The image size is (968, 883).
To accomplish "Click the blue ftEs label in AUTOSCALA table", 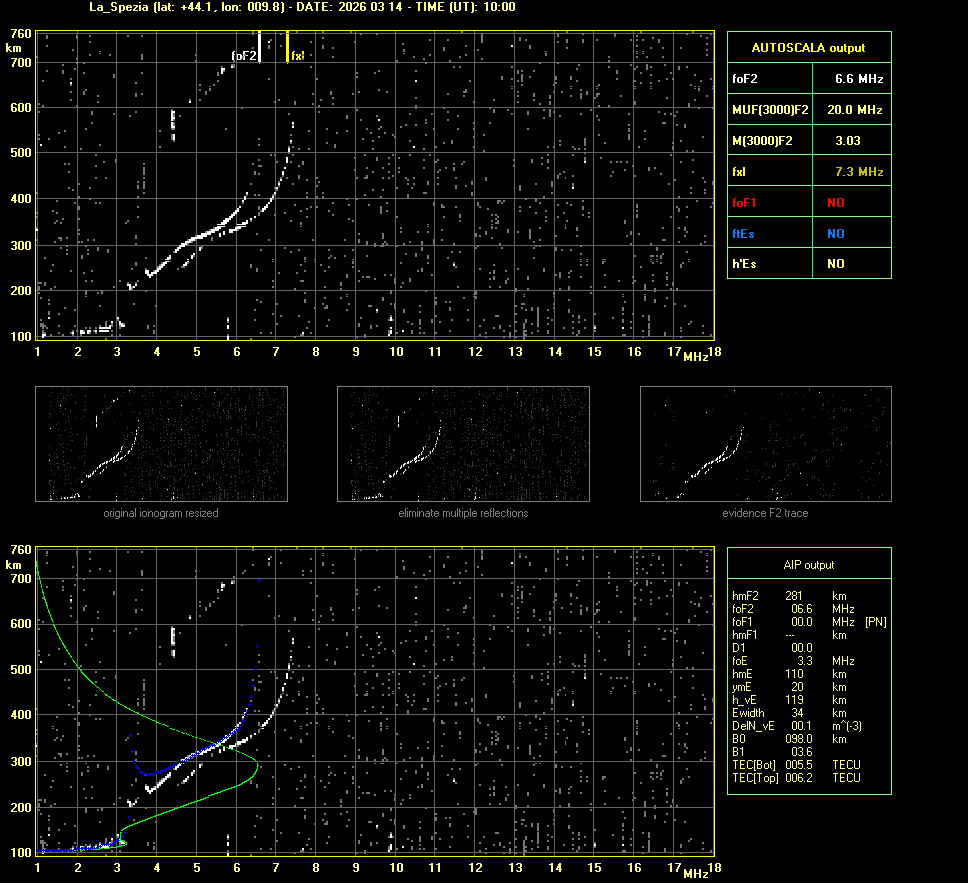I will [x=745, y=233].
